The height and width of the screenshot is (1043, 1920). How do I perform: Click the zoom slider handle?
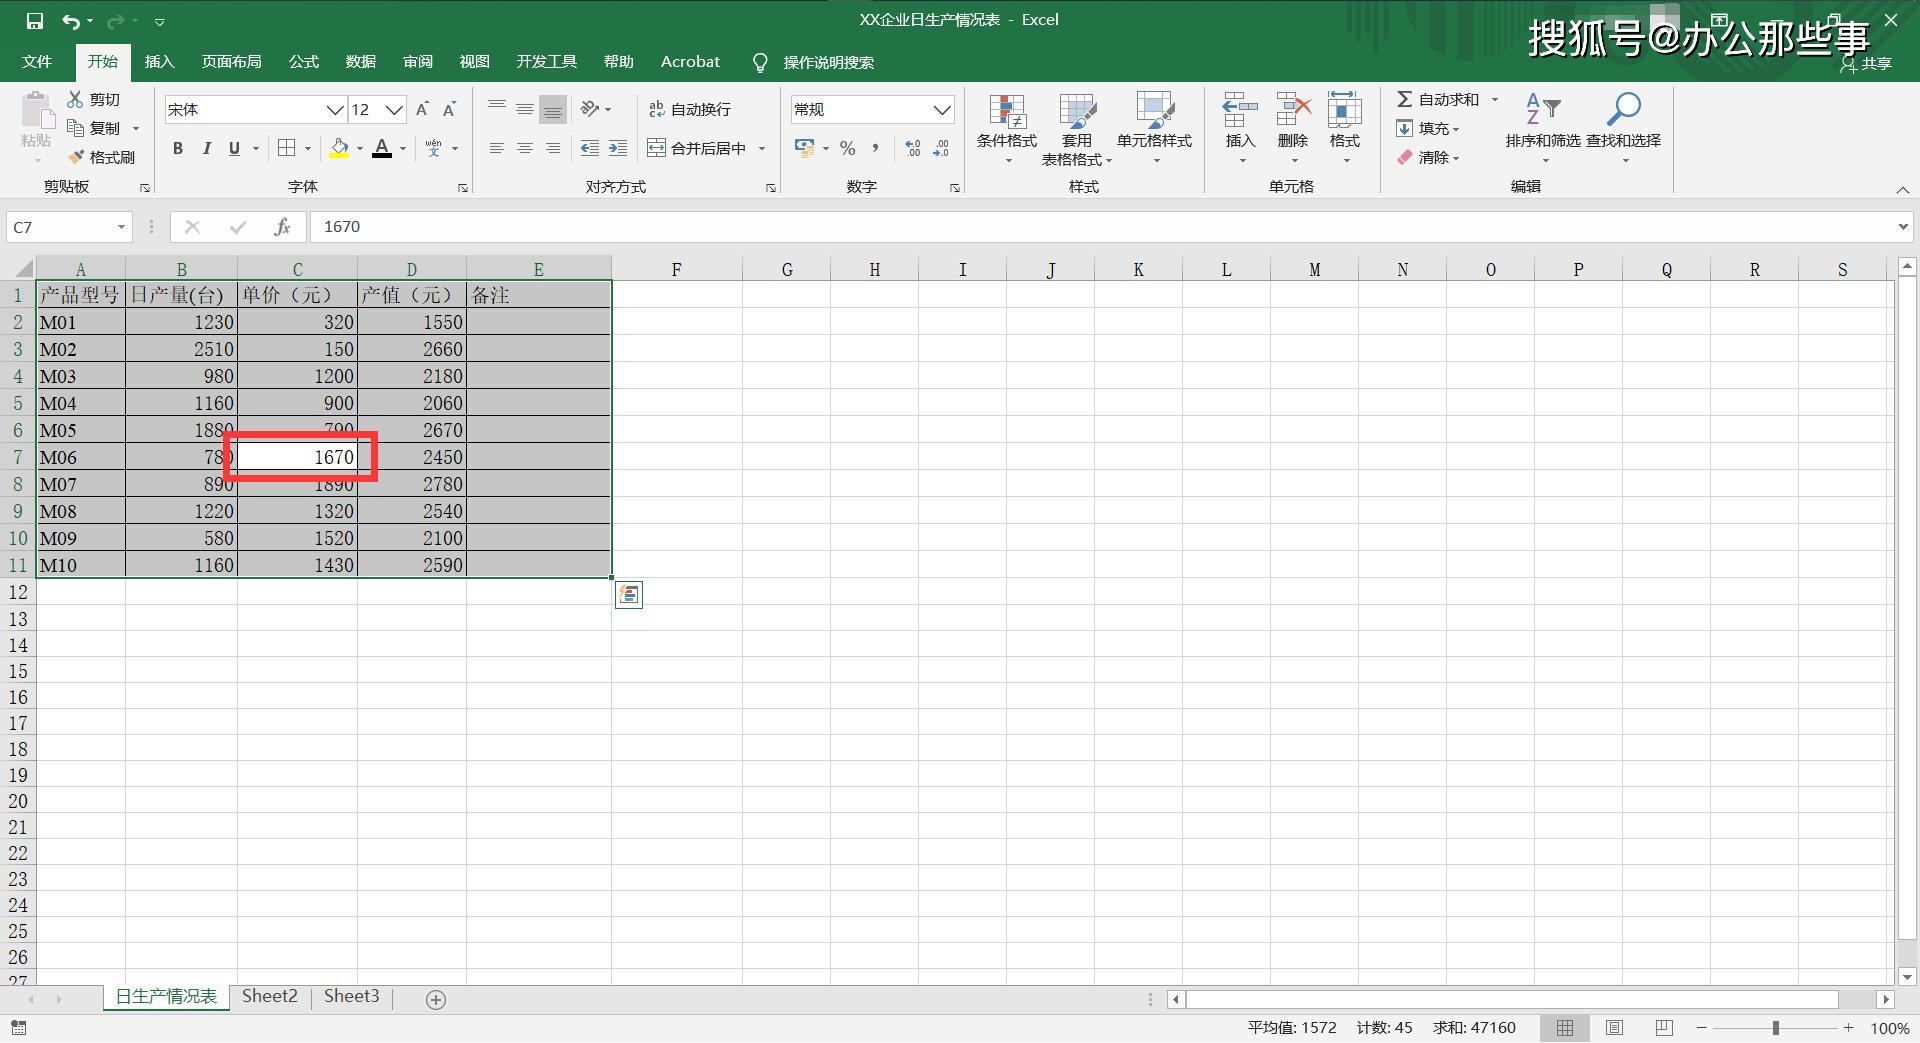point(1775,1028)
